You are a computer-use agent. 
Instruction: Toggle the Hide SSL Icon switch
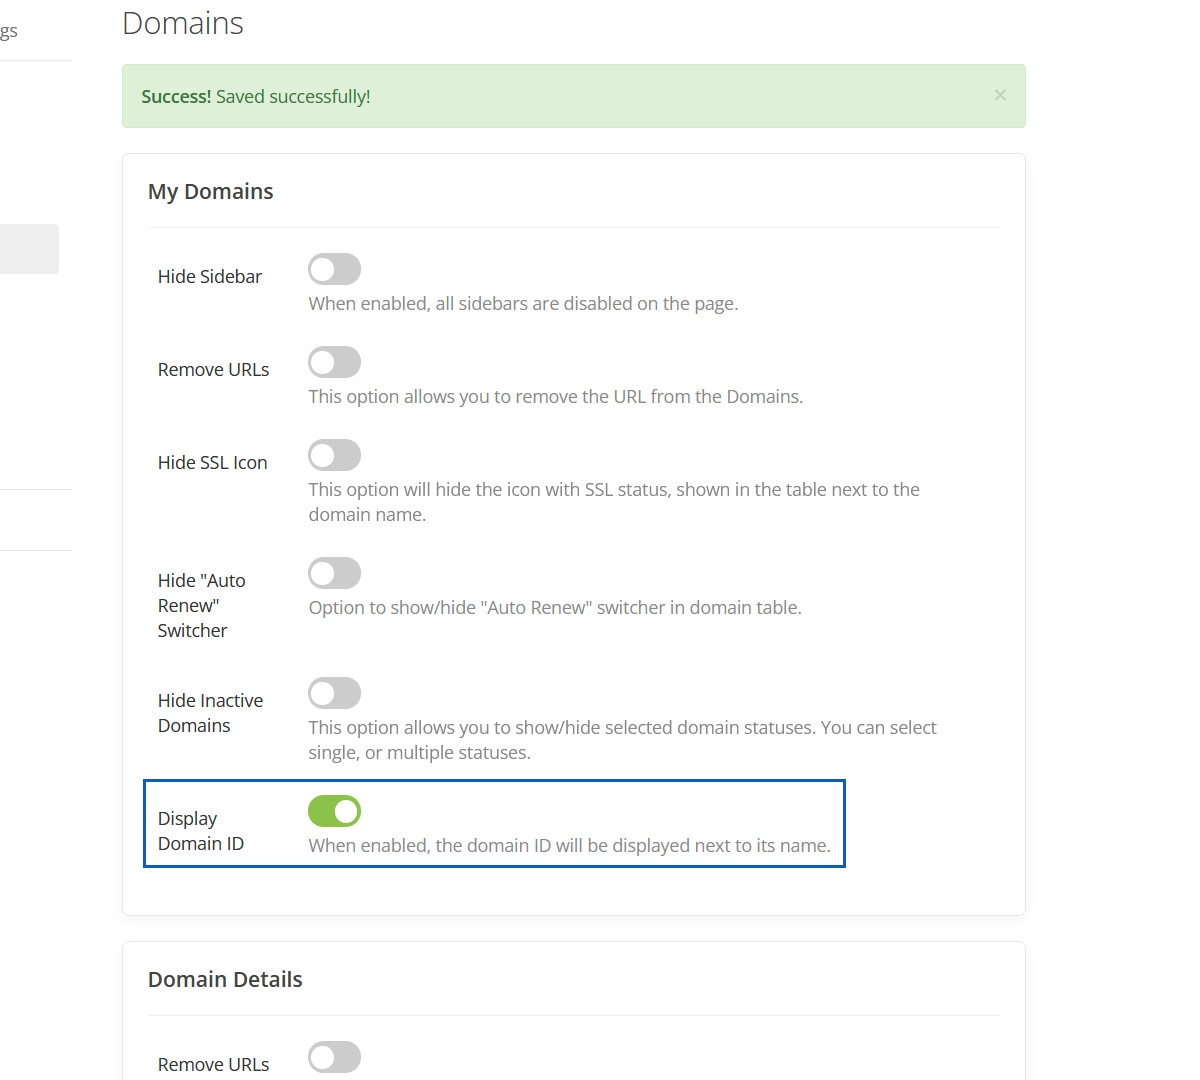pyautogui.click(x=334, y=455)
